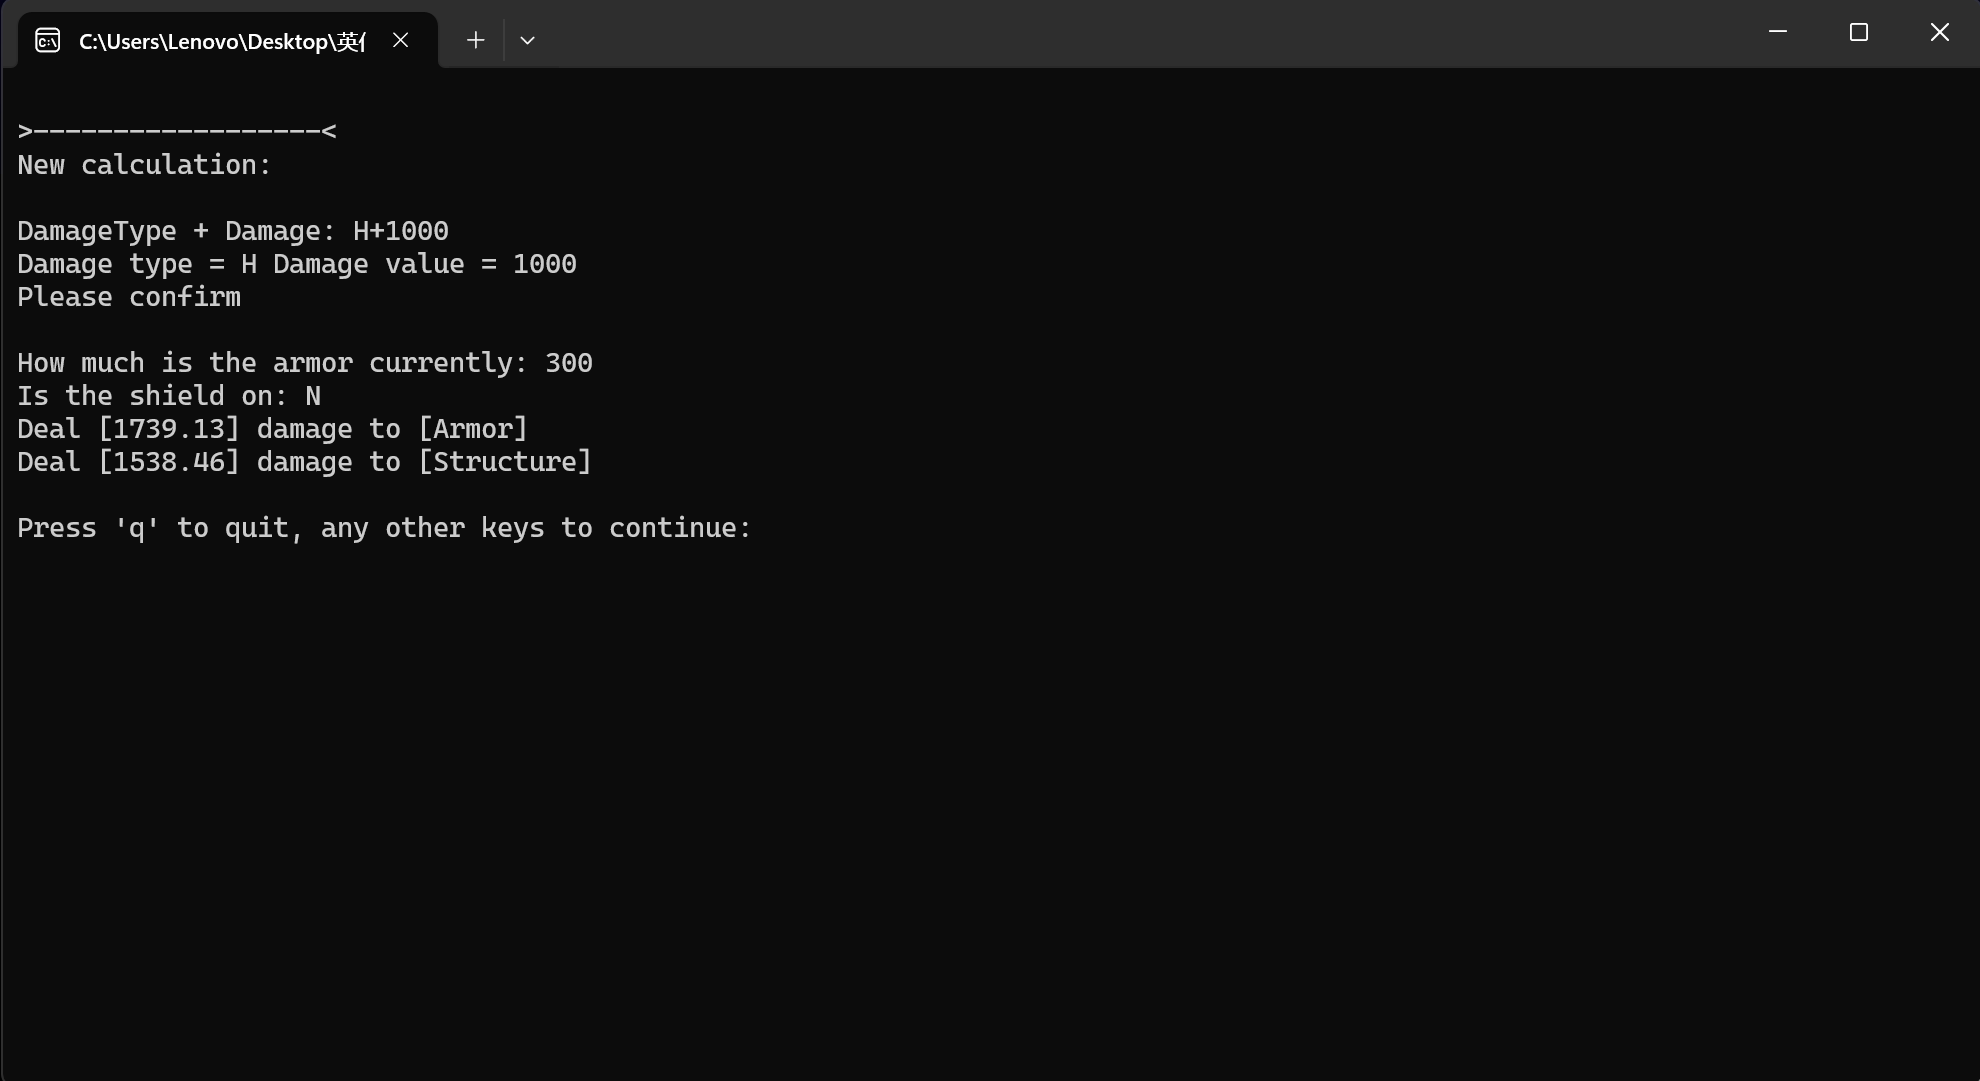Click the 'Press q to quit' prompt line
Screen dimensions: 1980x1081
(384, 528)
